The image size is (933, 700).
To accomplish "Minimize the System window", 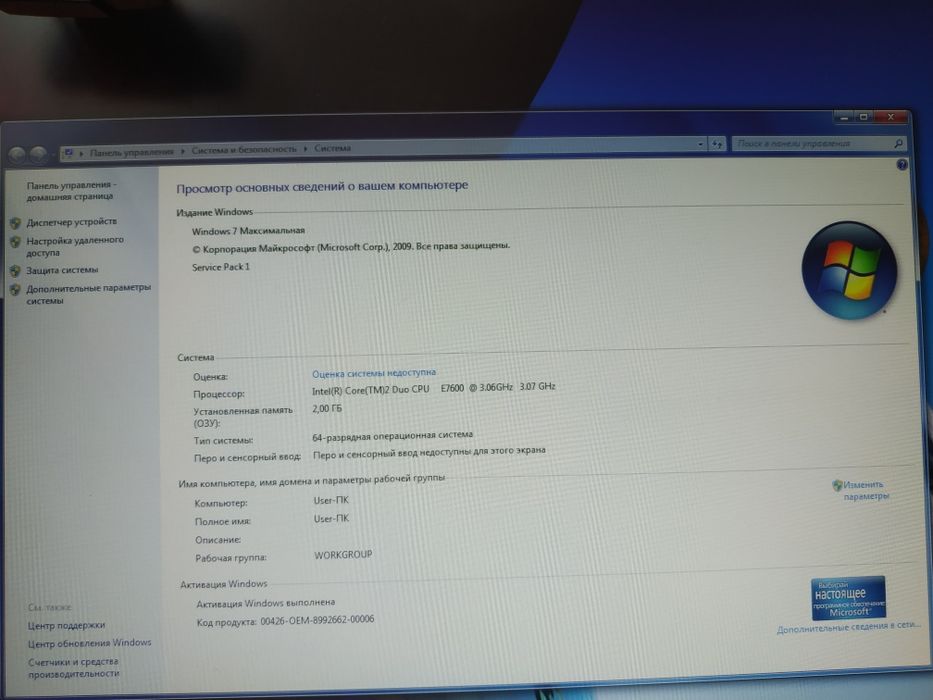I will [843, 118].
